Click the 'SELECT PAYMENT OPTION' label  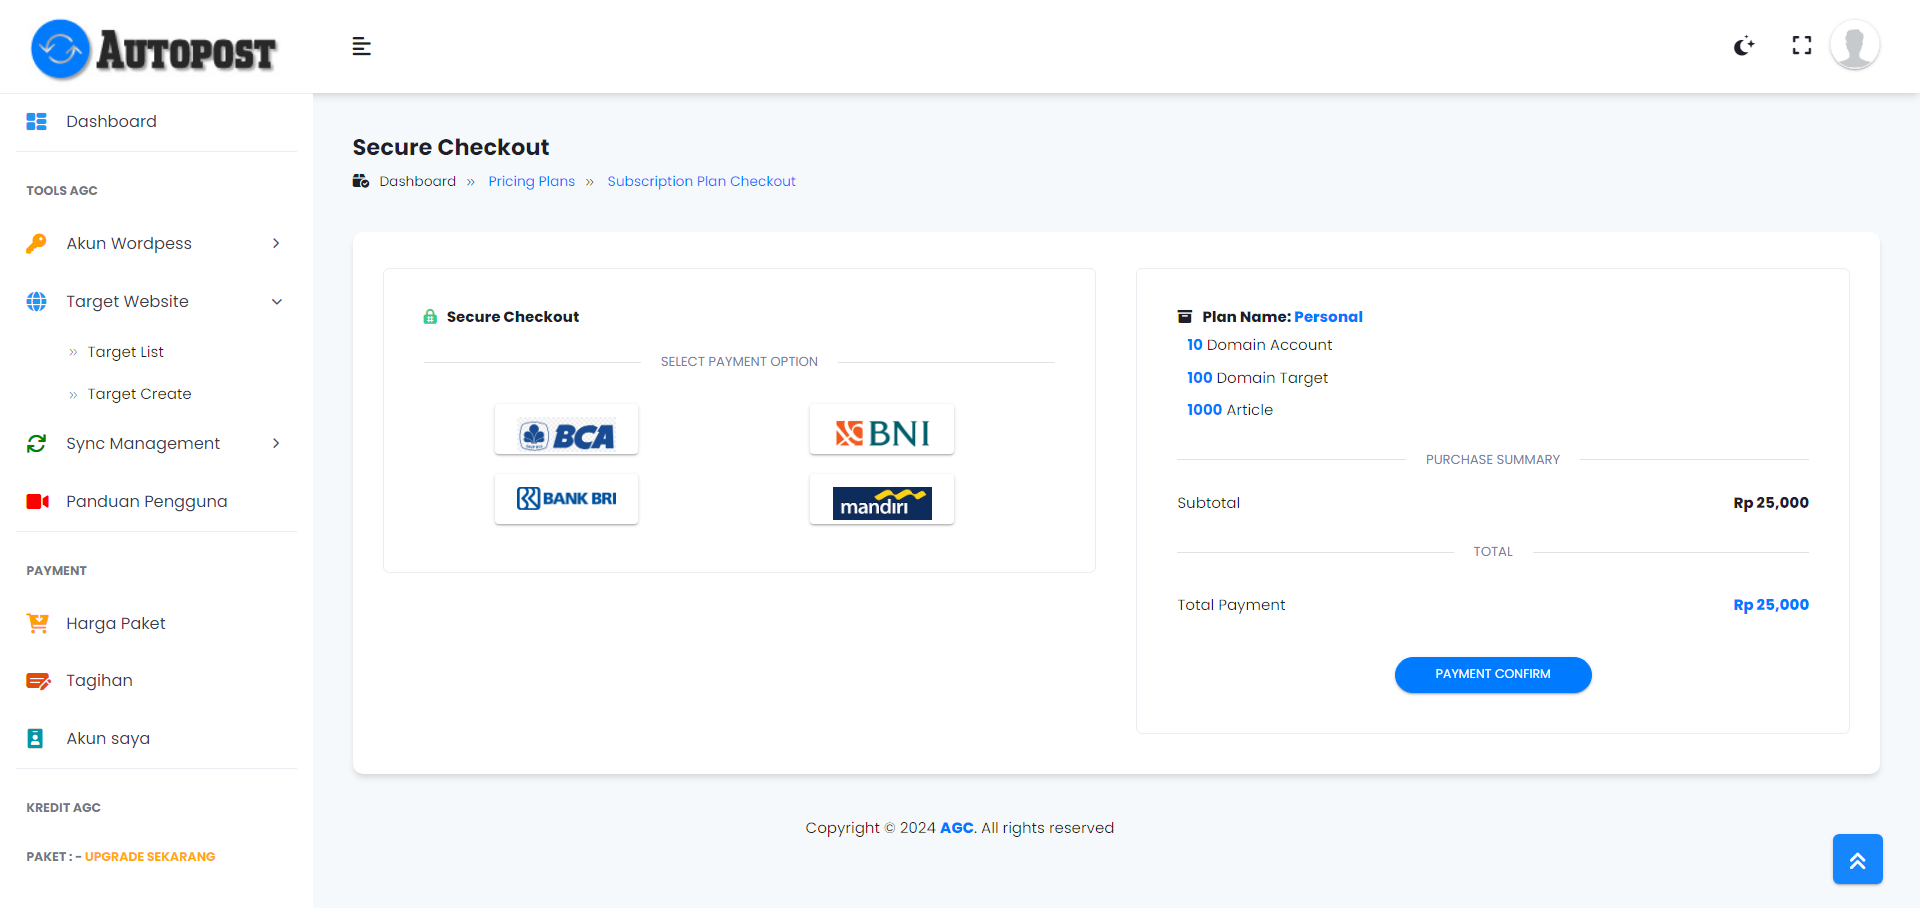coord(739,362)
